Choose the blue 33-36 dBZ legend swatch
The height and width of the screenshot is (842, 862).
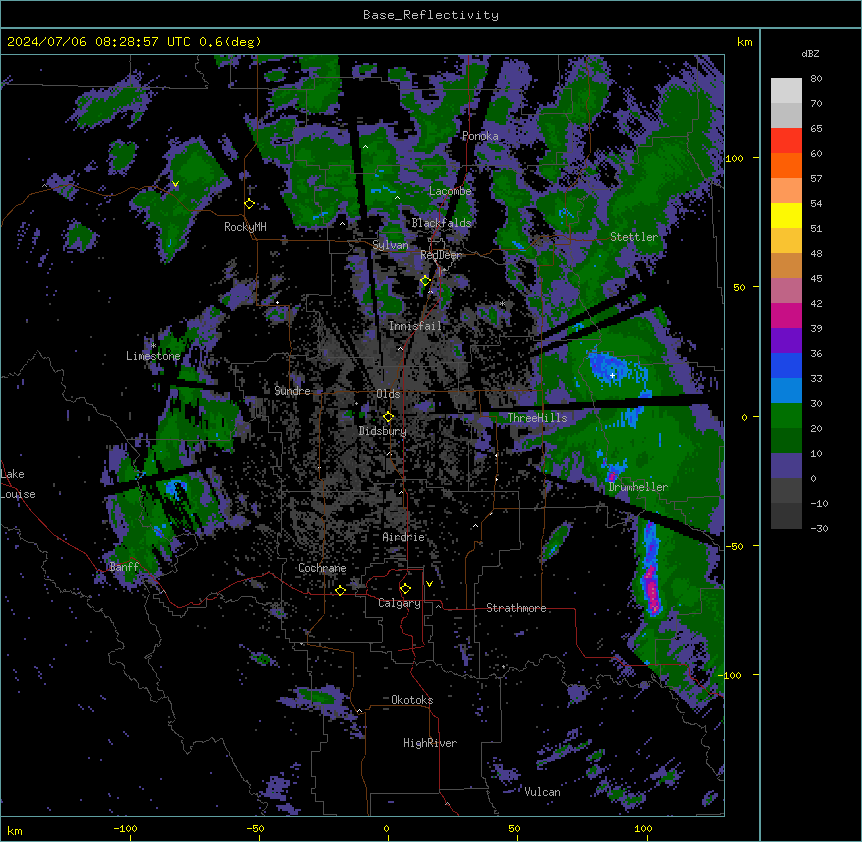click(x=786, y=365)
